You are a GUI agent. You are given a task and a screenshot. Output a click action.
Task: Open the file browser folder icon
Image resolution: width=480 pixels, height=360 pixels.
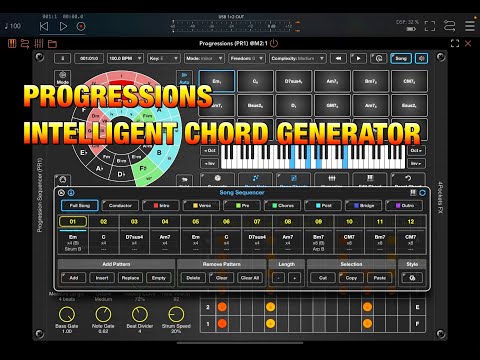[52, 44]
